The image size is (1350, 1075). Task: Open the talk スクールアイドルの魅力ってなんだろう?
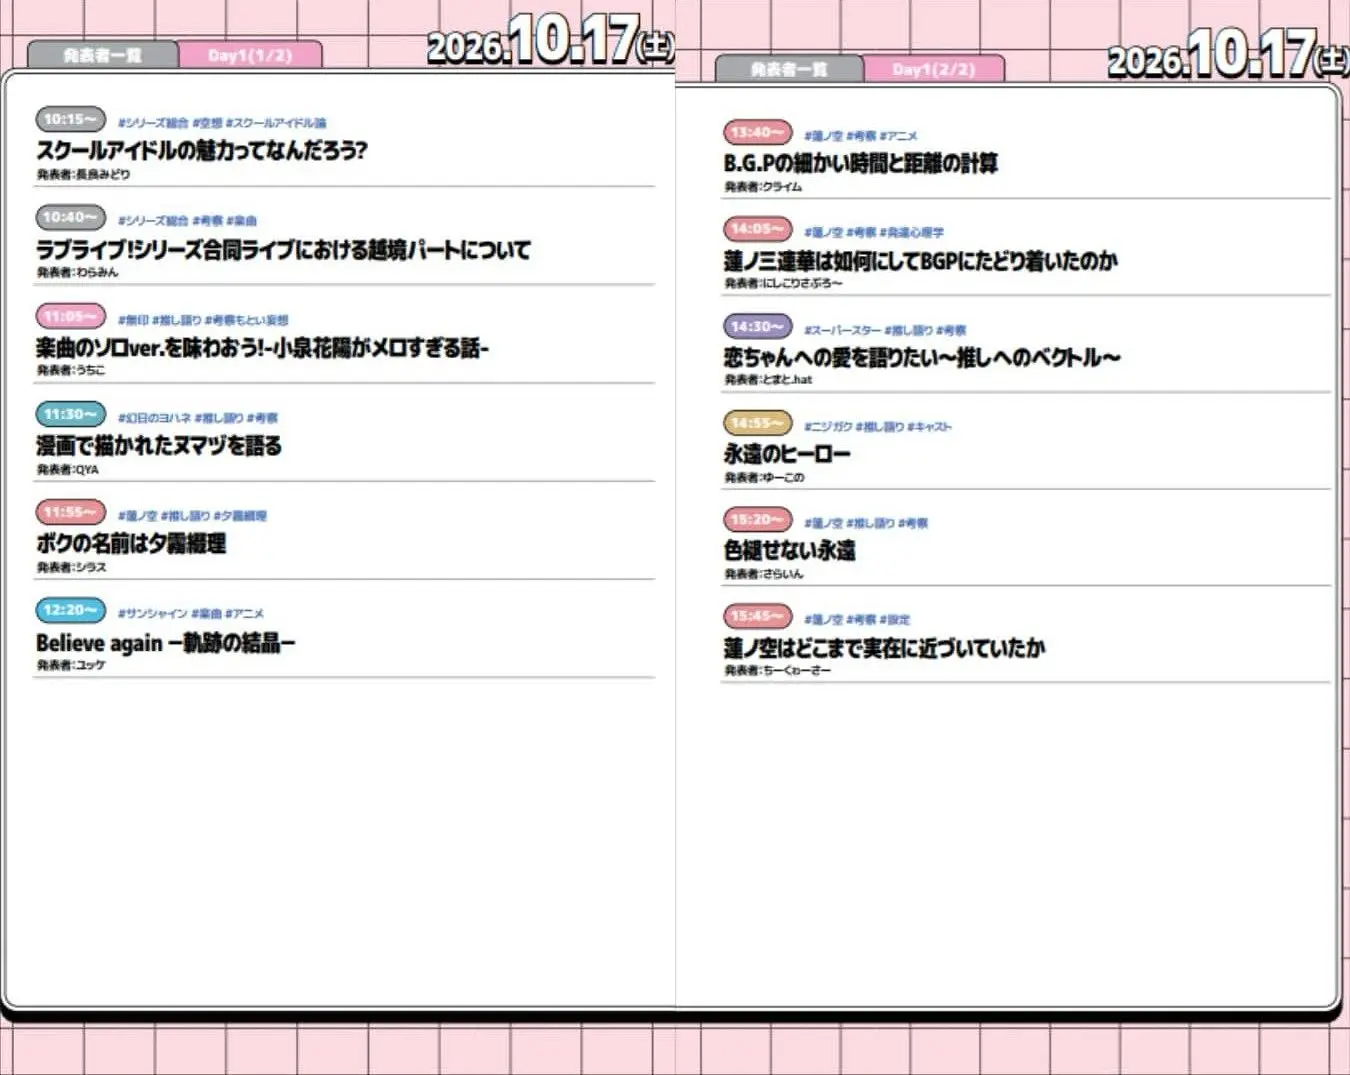(x=202, y=150)
